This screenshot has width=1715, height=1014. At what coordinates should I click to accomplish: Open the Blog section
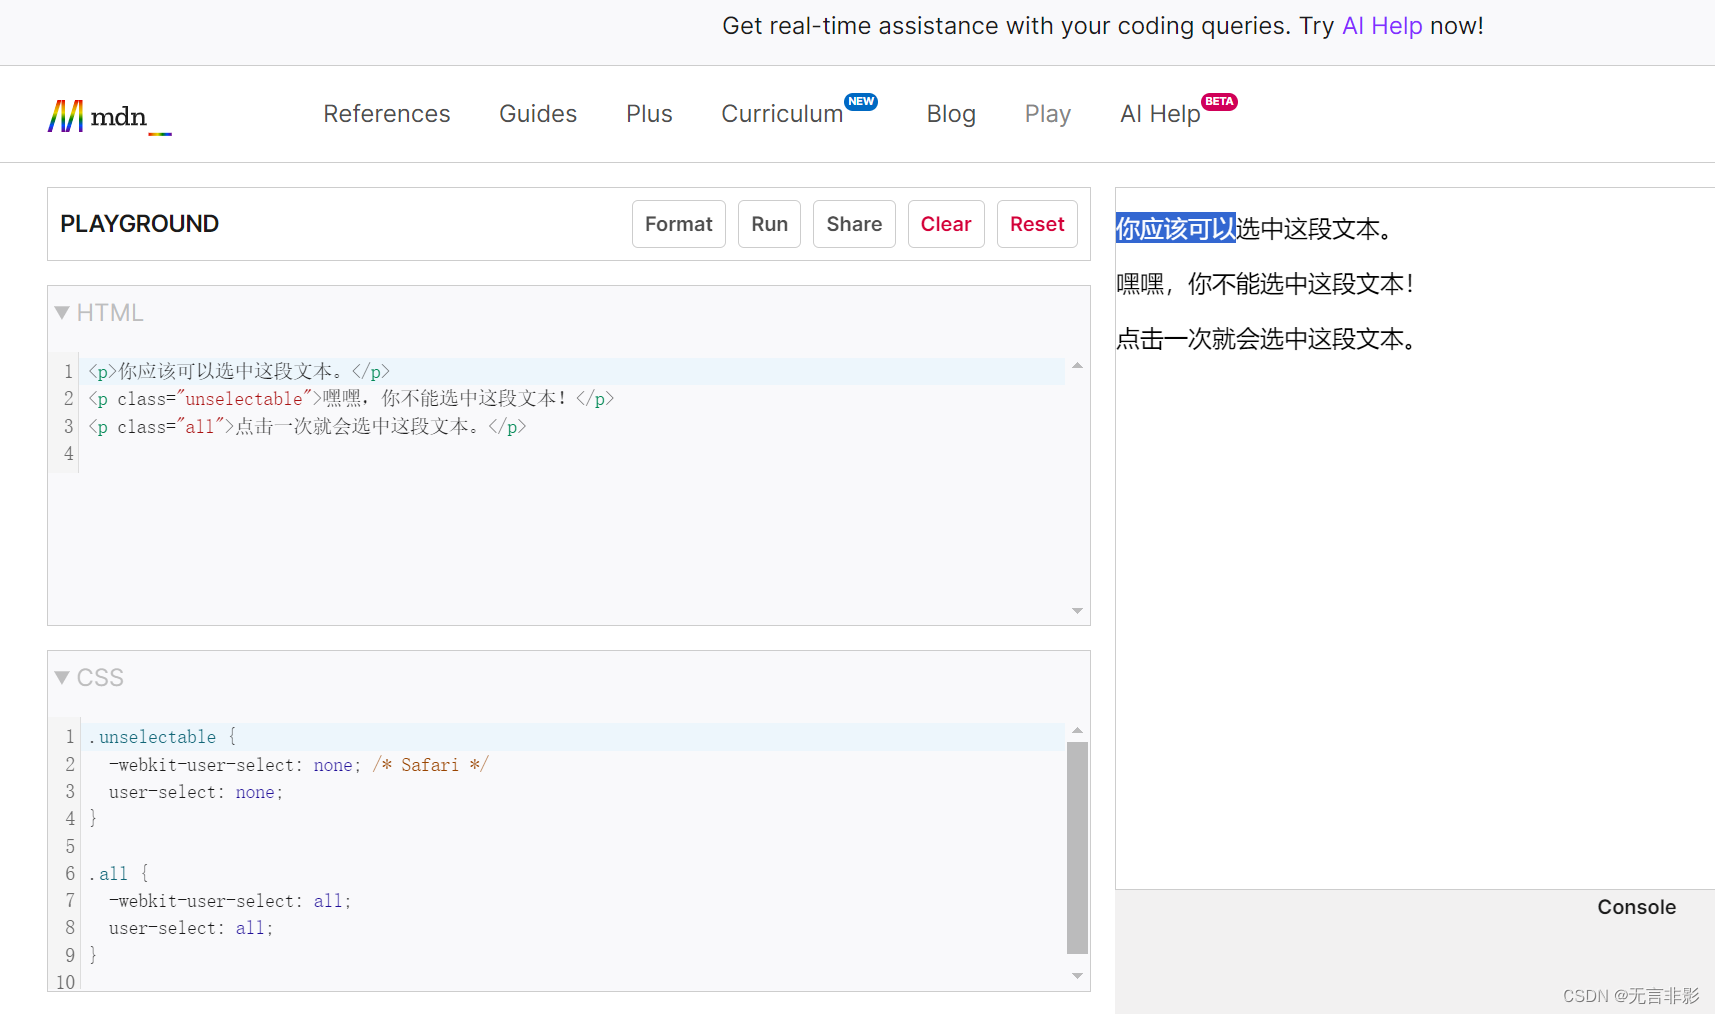(950, 114)
